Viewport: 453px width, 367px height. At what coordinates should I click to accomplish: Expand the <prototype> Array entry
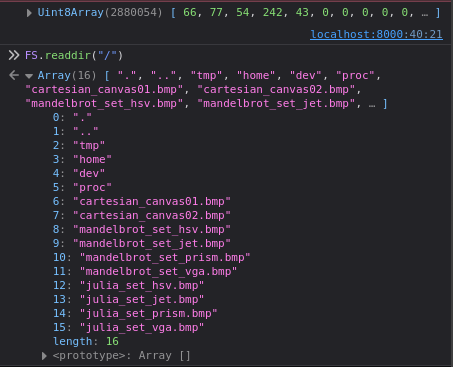pyautogui.click(x=44, y=356)
